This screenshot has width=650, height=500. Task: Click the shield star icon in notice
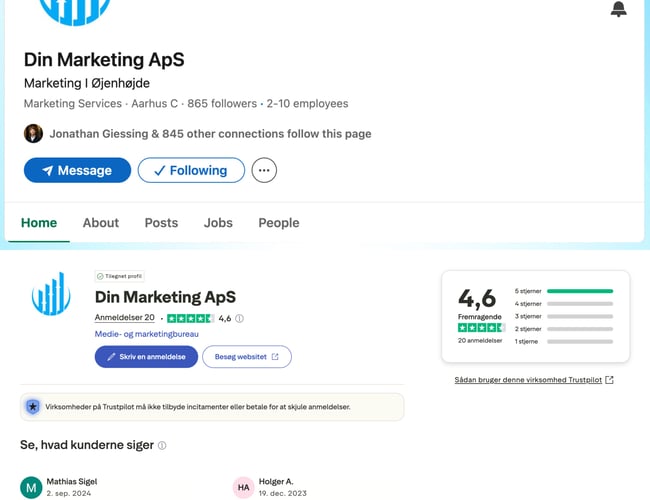33,407
